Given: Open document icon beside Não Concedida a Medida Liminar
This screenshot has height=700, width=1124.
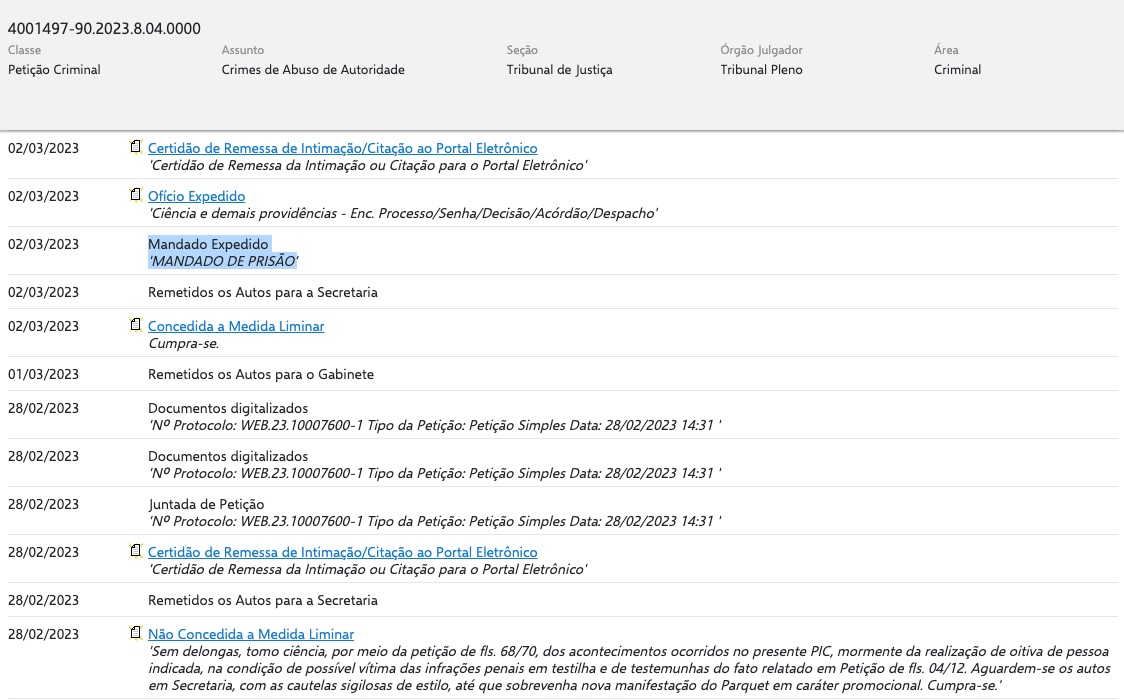Looking at the screenshot, I should pos(136,634).
